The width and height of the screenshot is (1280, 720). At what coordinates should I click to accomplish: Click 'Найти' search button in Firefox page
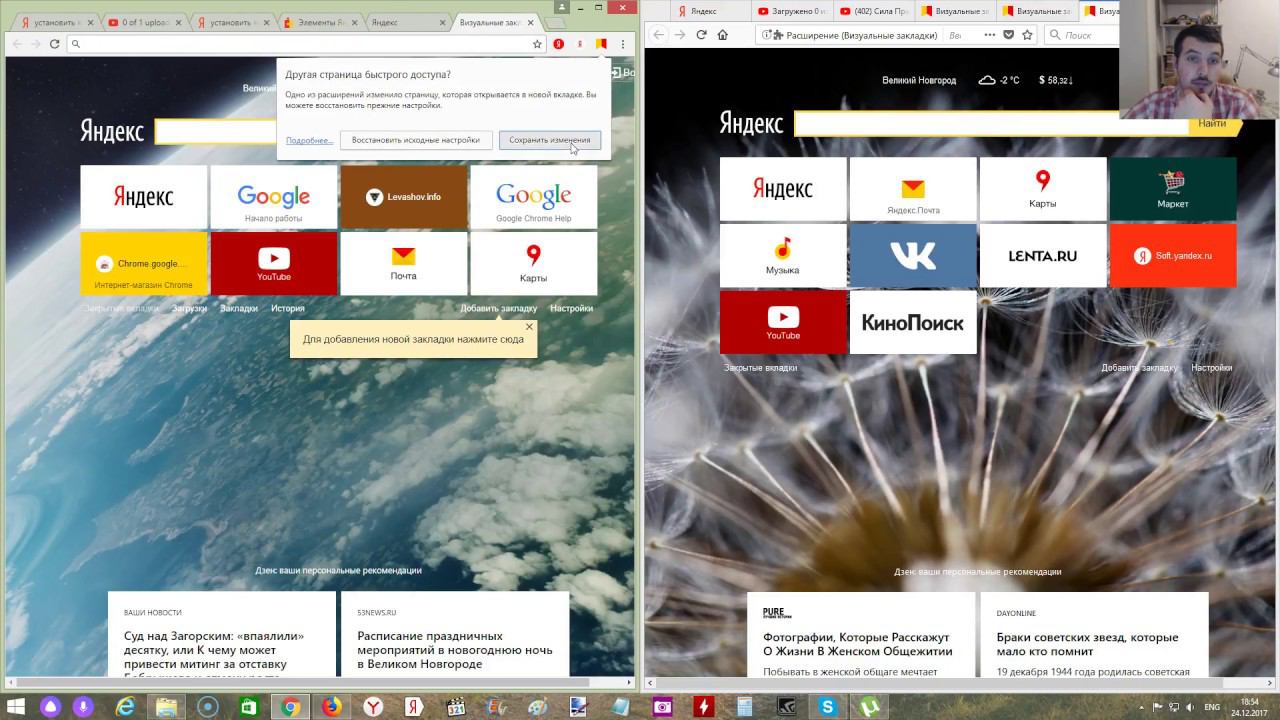[x=1215, y=124]
